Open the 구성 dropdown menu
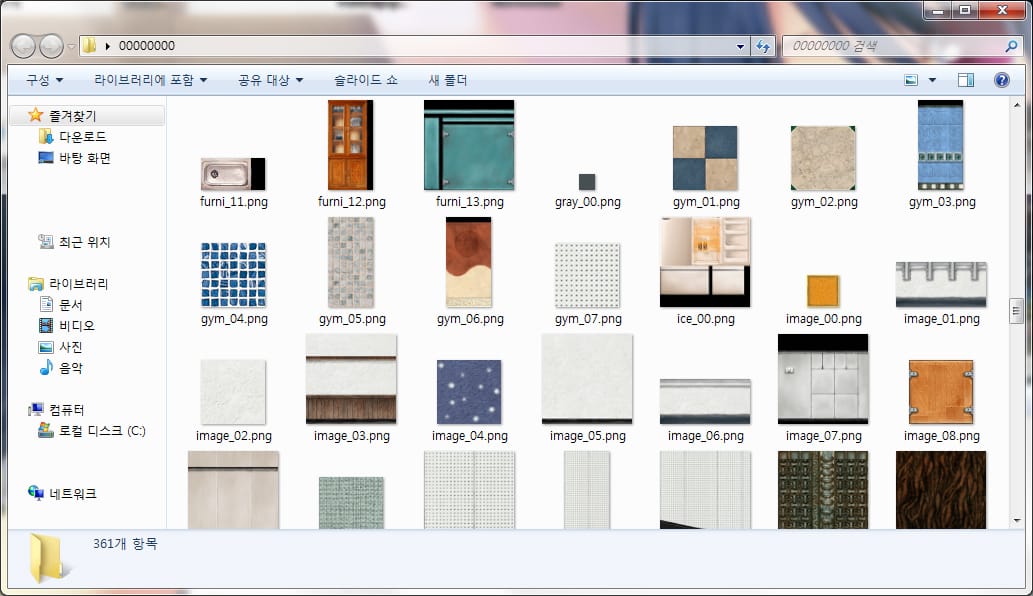The width and height of the screenshot is (1033, 596). [45, 80]
